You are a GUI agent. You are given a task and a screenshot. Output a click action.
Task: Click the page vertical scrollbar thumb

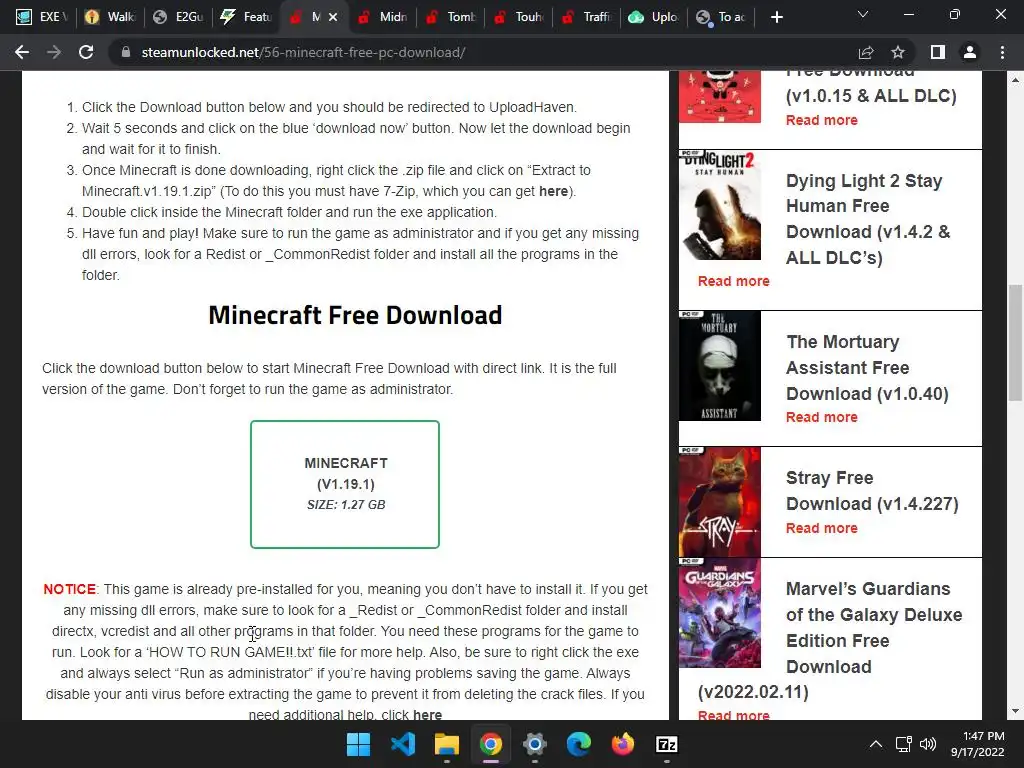pos(1015,342)
